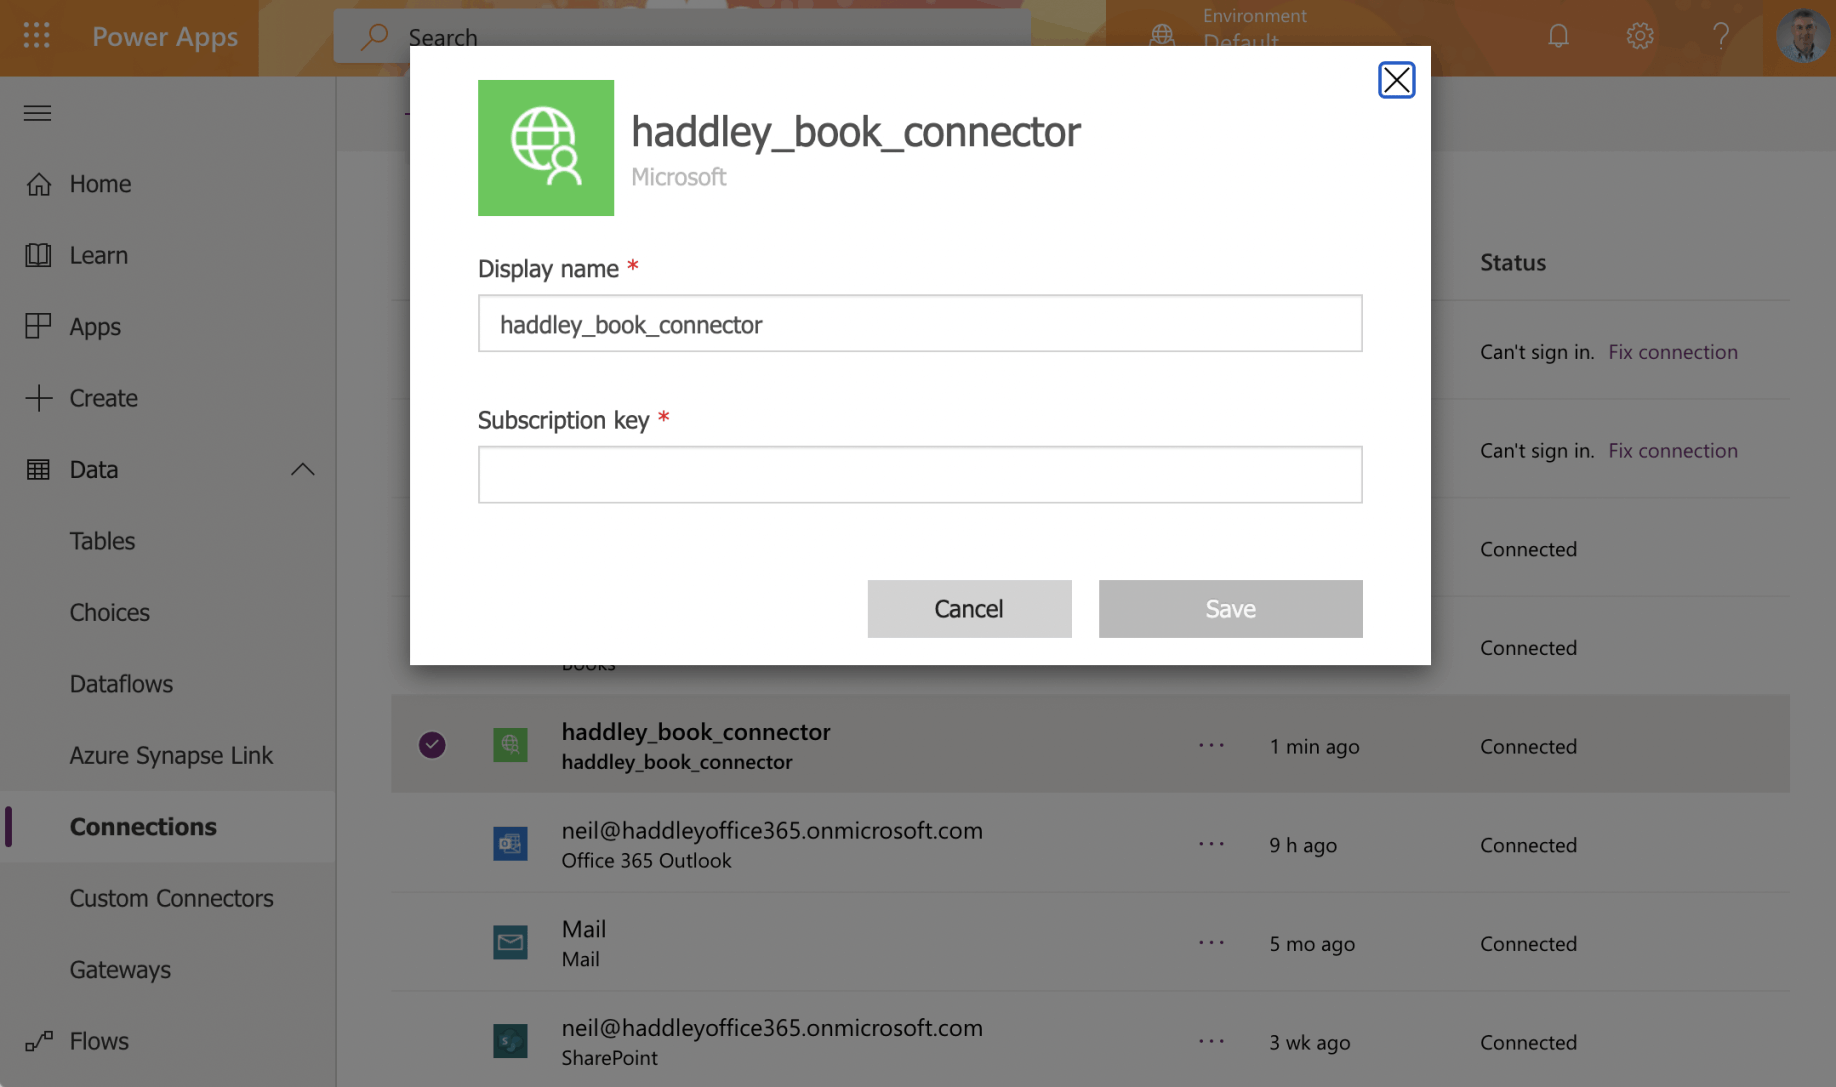
Task: Open more options for Mail row
Action: 1211,942
